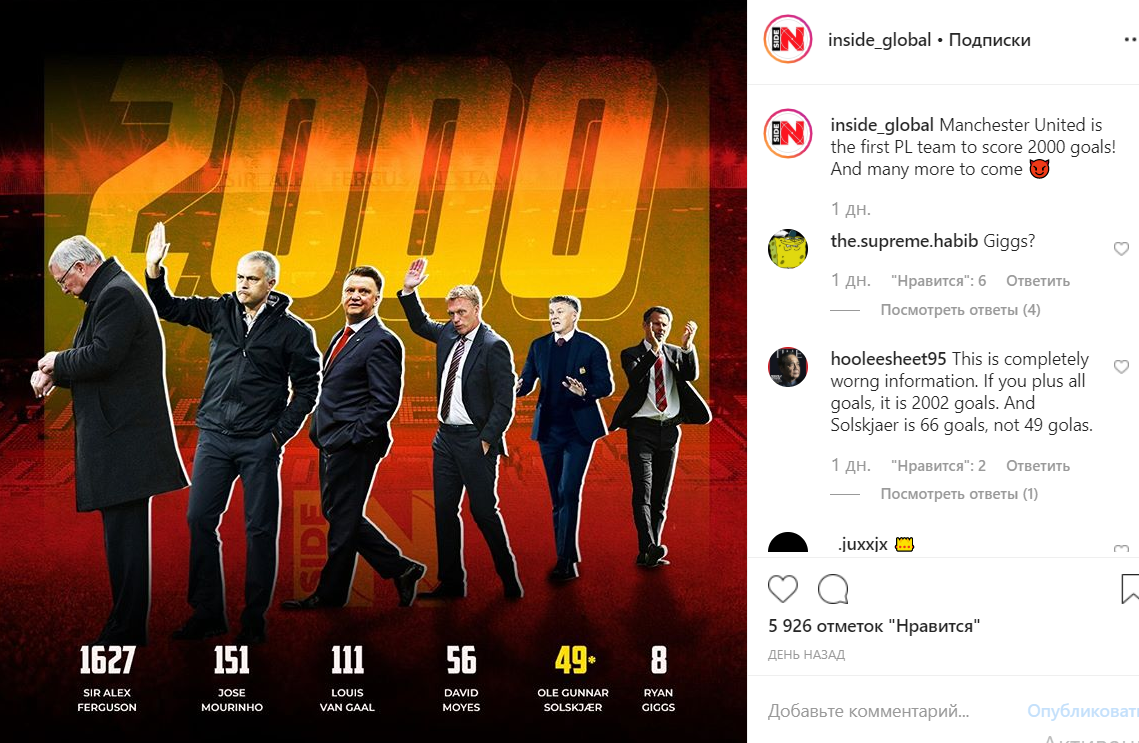Reply to hooleesheet95's comment via Ответить
1139x743 pixels.
pyautogui.click(x=1037, y=466)
